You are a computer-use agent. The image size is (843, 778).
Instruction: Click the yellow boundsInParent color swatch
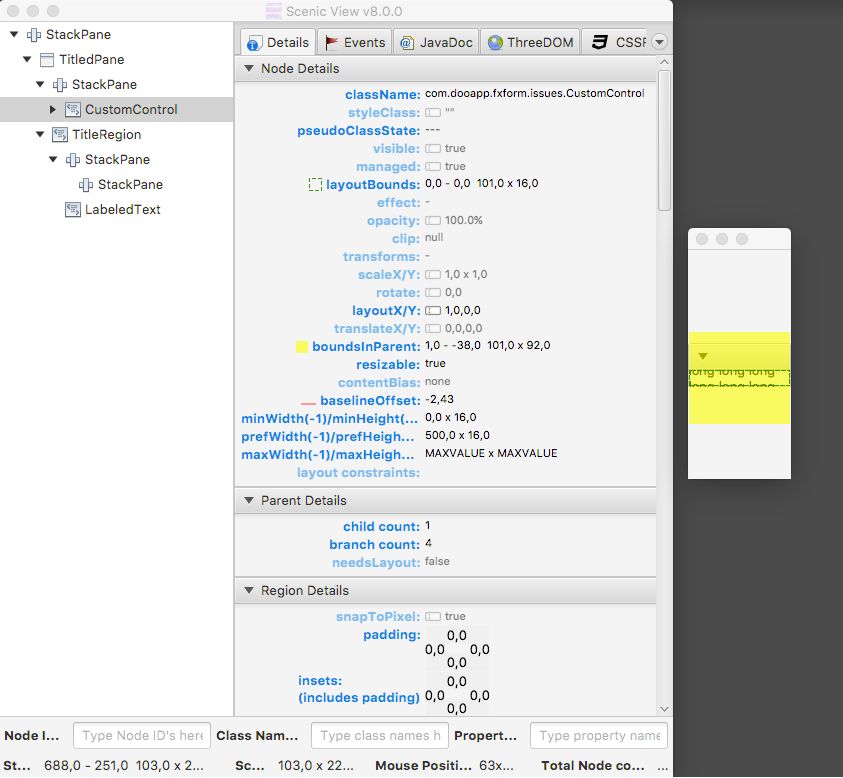(302, 347)
